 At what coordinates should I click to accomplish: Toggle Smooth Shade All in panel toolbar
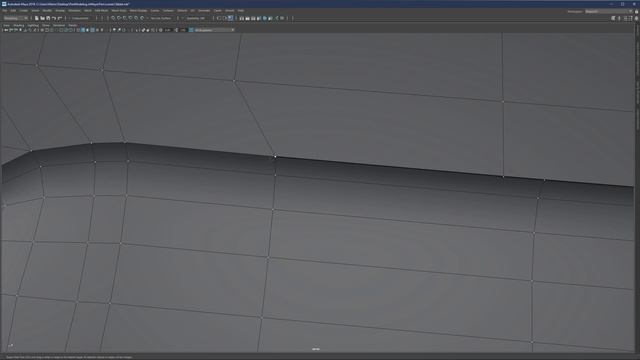[83, 30]
